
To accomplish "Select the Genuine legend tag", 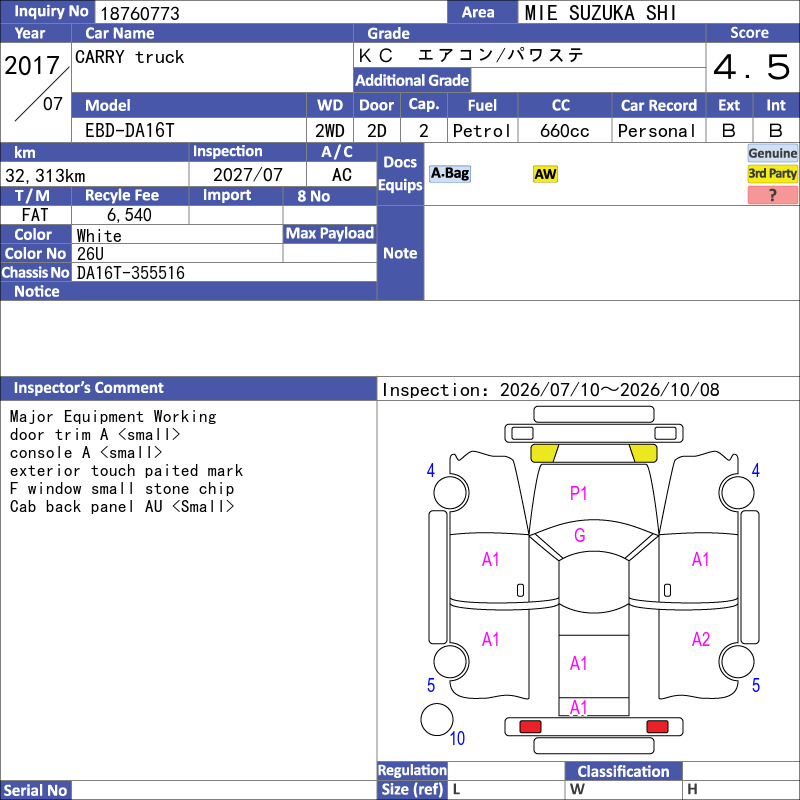I will click(772, 153).
